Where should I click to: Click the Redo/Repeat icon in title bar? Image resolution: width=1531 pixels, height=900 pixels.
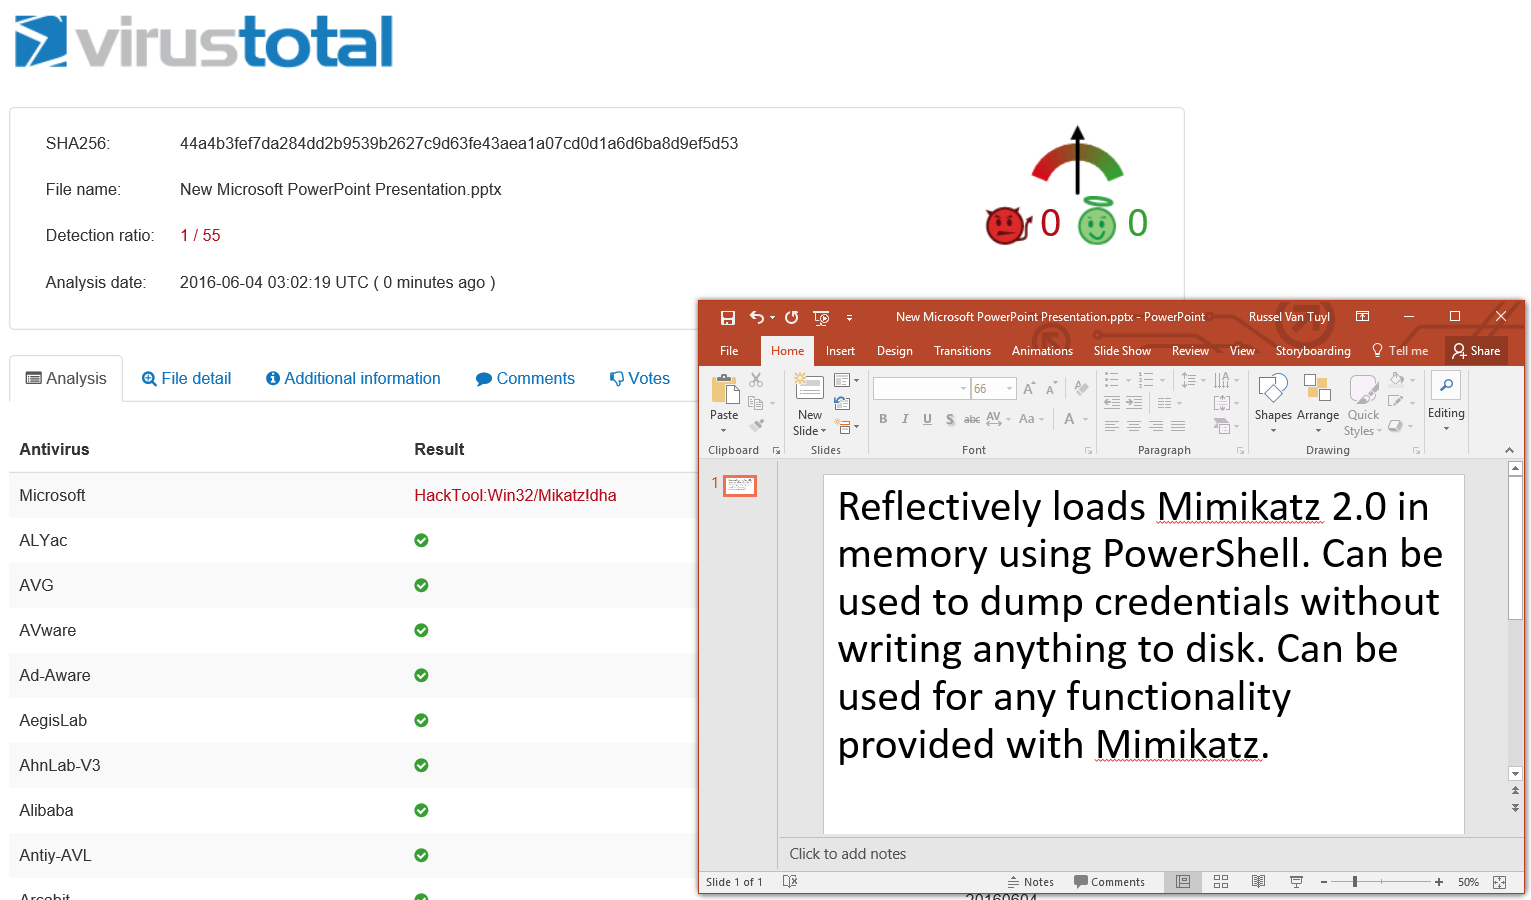[792, 317]
